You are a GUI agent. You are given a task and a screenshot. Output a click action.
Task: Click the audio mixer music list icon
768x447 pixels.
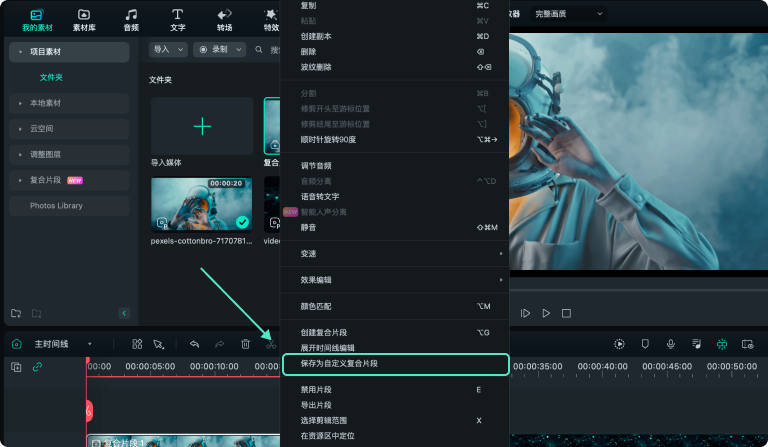pyautogui.click(x=696, y=344)
